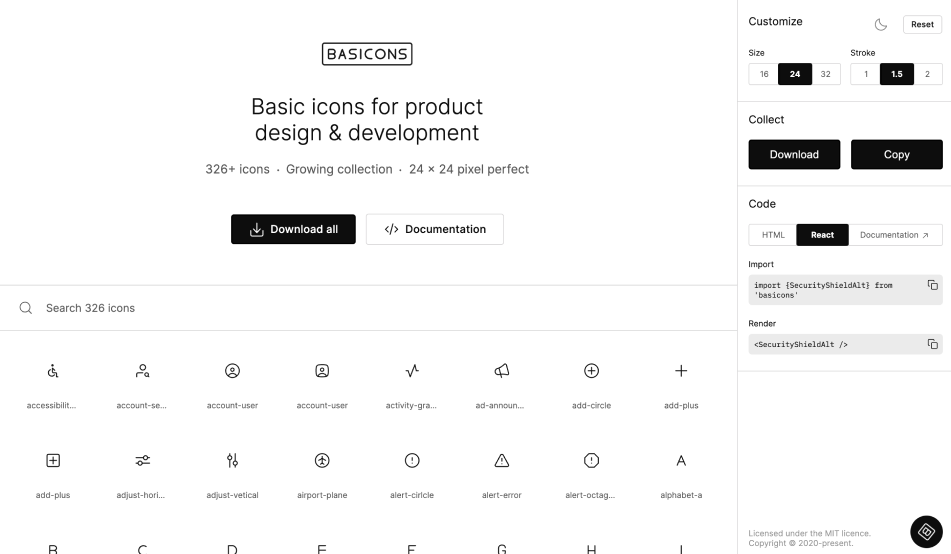Select the accessibility wheelchair icon
The image size is (951, 554).
(x=53, y=371)
